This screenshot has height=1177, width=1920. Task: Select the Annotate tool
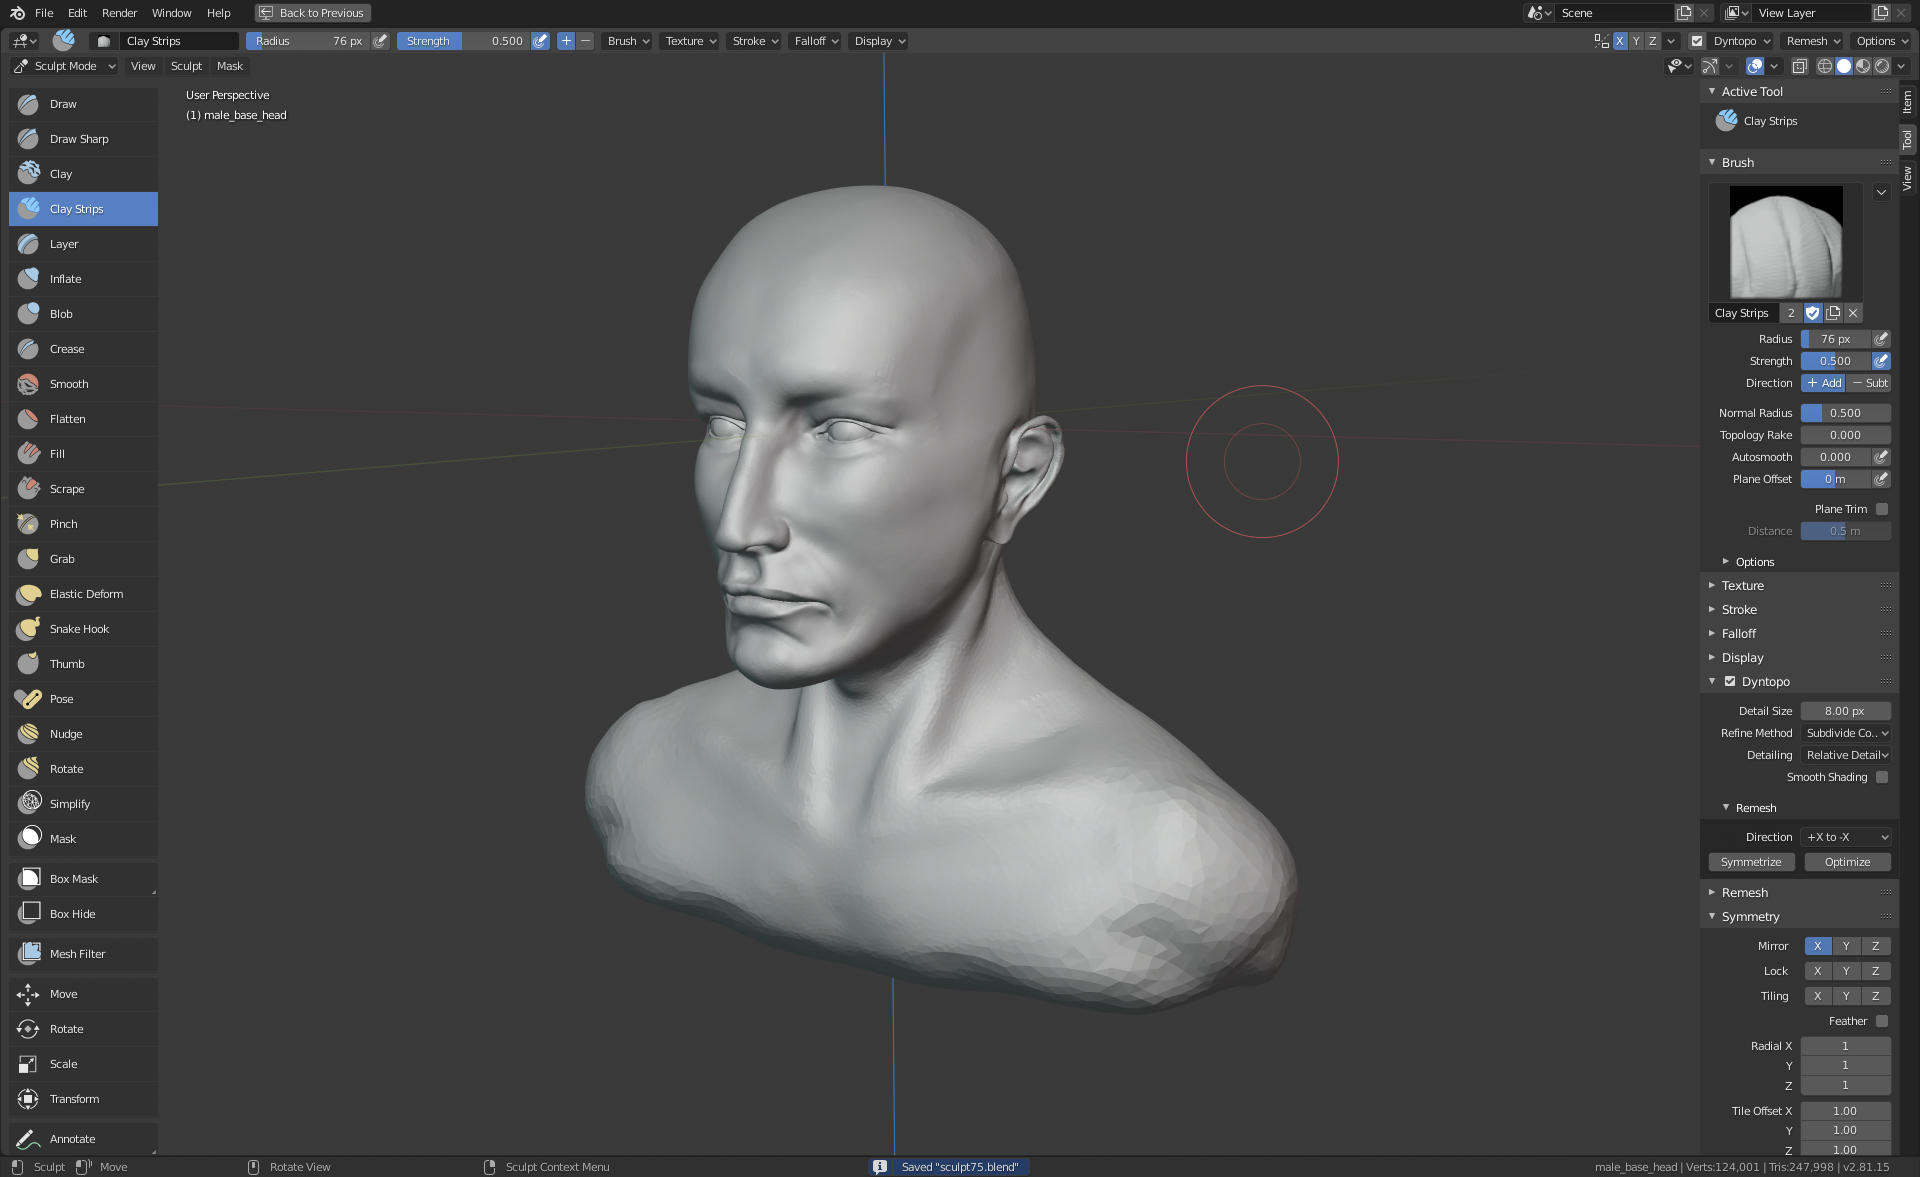(72, 1139)
